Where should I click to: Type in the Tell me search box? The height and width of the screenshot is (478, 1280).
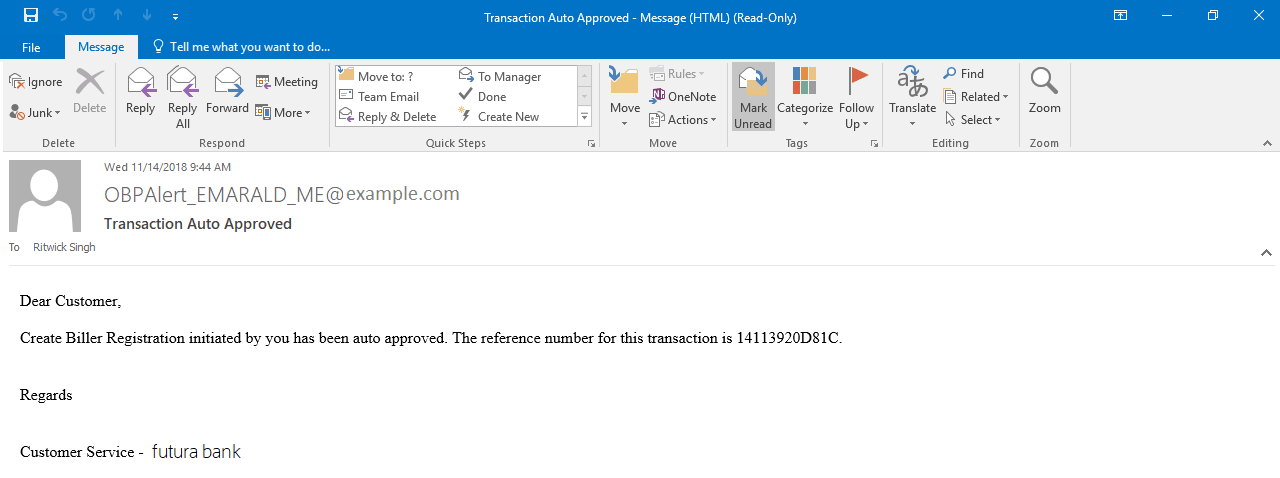tap(249, 47)
